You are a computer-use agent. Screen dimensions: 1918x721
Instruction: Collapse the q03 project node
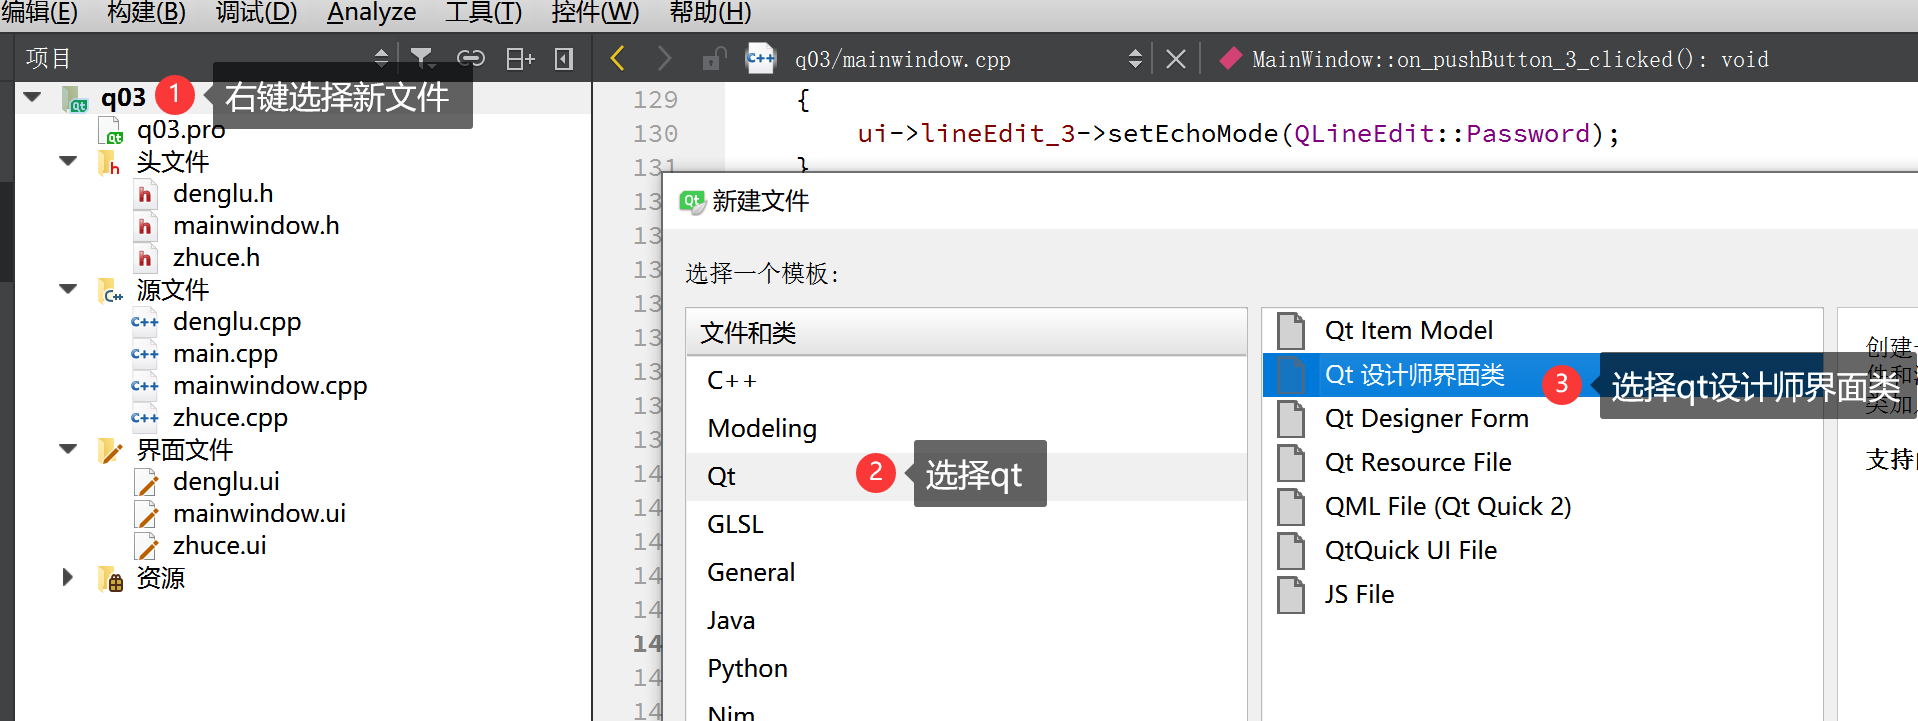click(33, 97)
